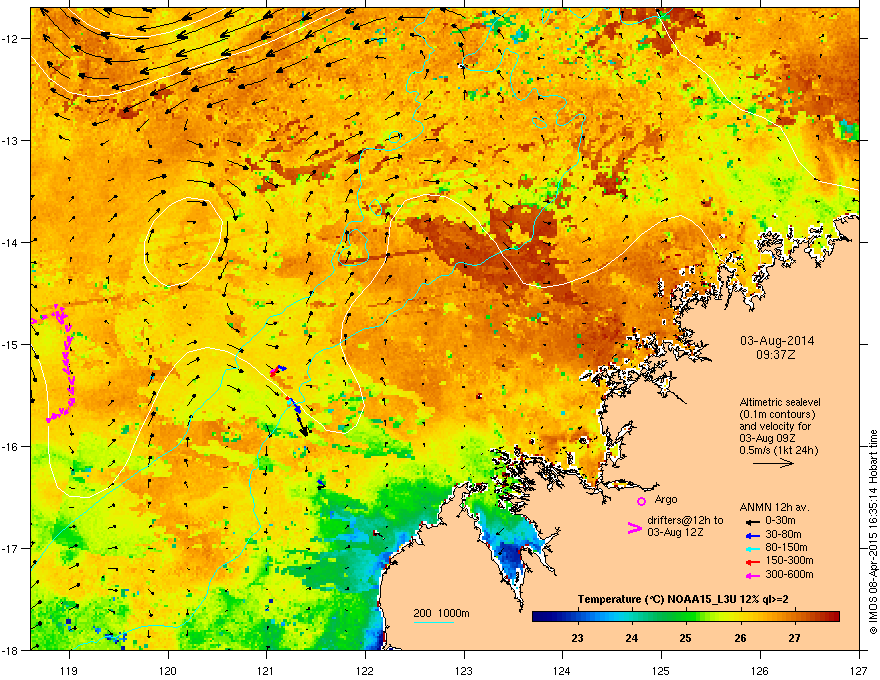Click the longitude axis label 121
Screen dimensions: 880x680
(266, 670)
